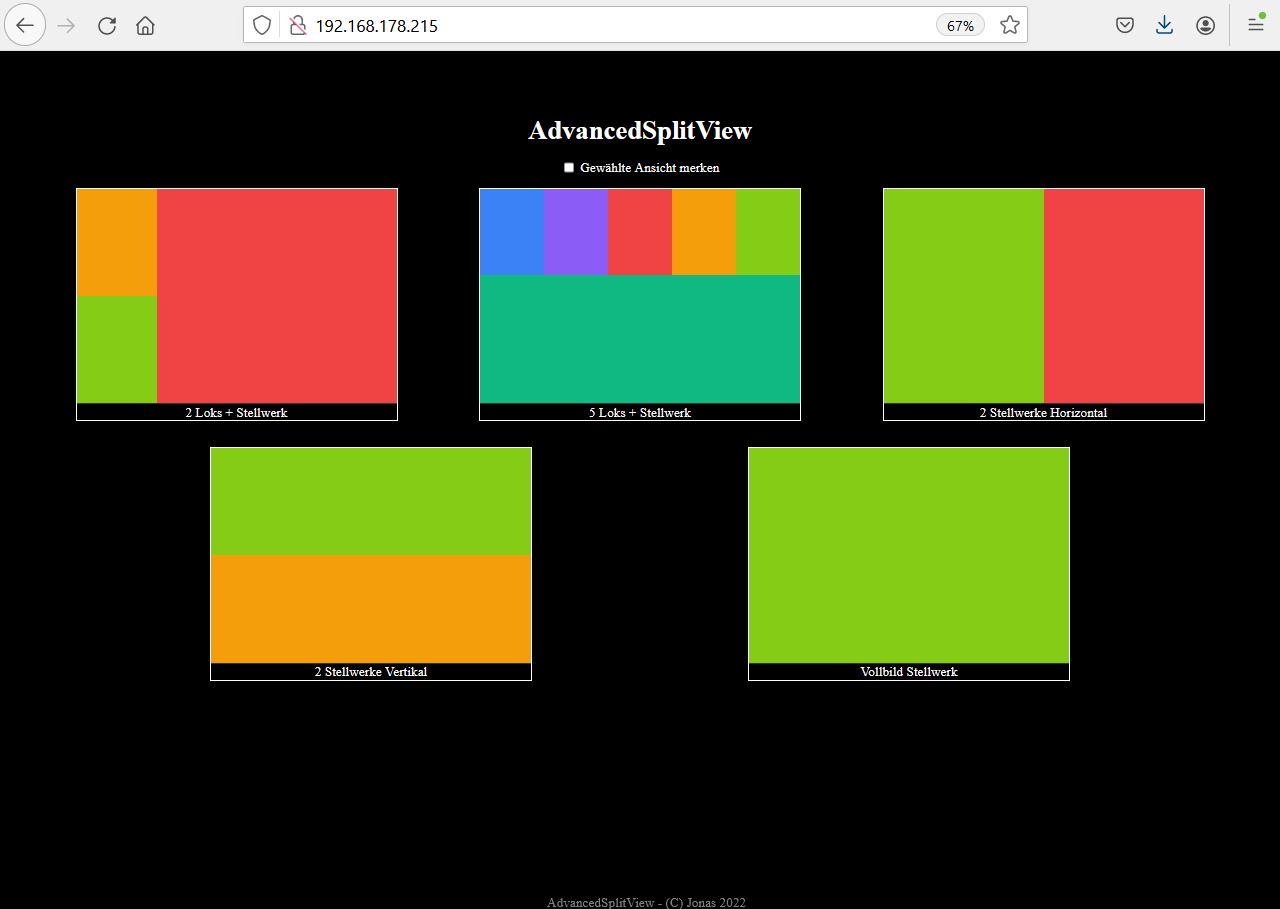Reset the 67% zoom level indicator

[960, 26]
